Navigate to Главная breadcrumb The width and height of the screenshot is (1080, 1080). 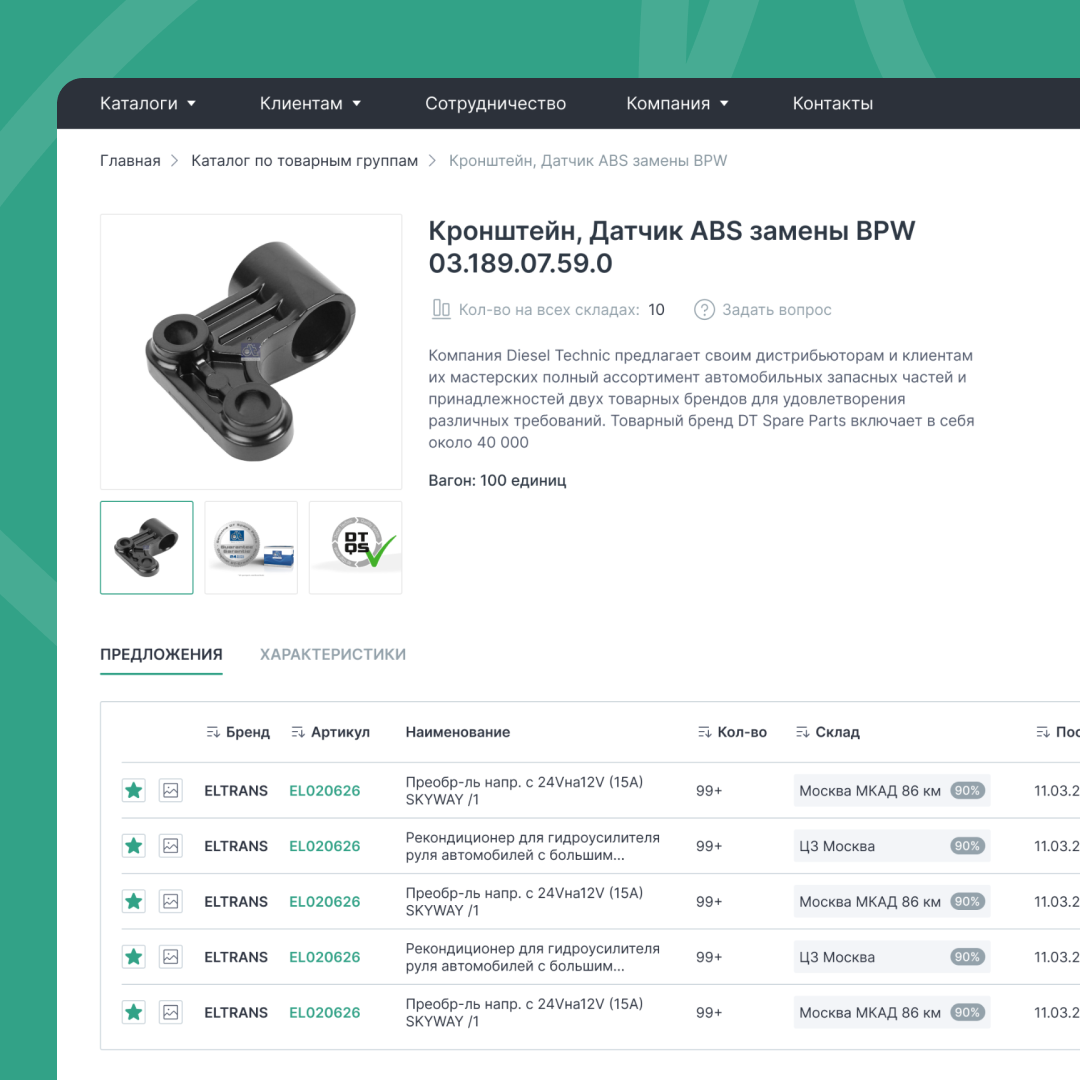(130, 160)
